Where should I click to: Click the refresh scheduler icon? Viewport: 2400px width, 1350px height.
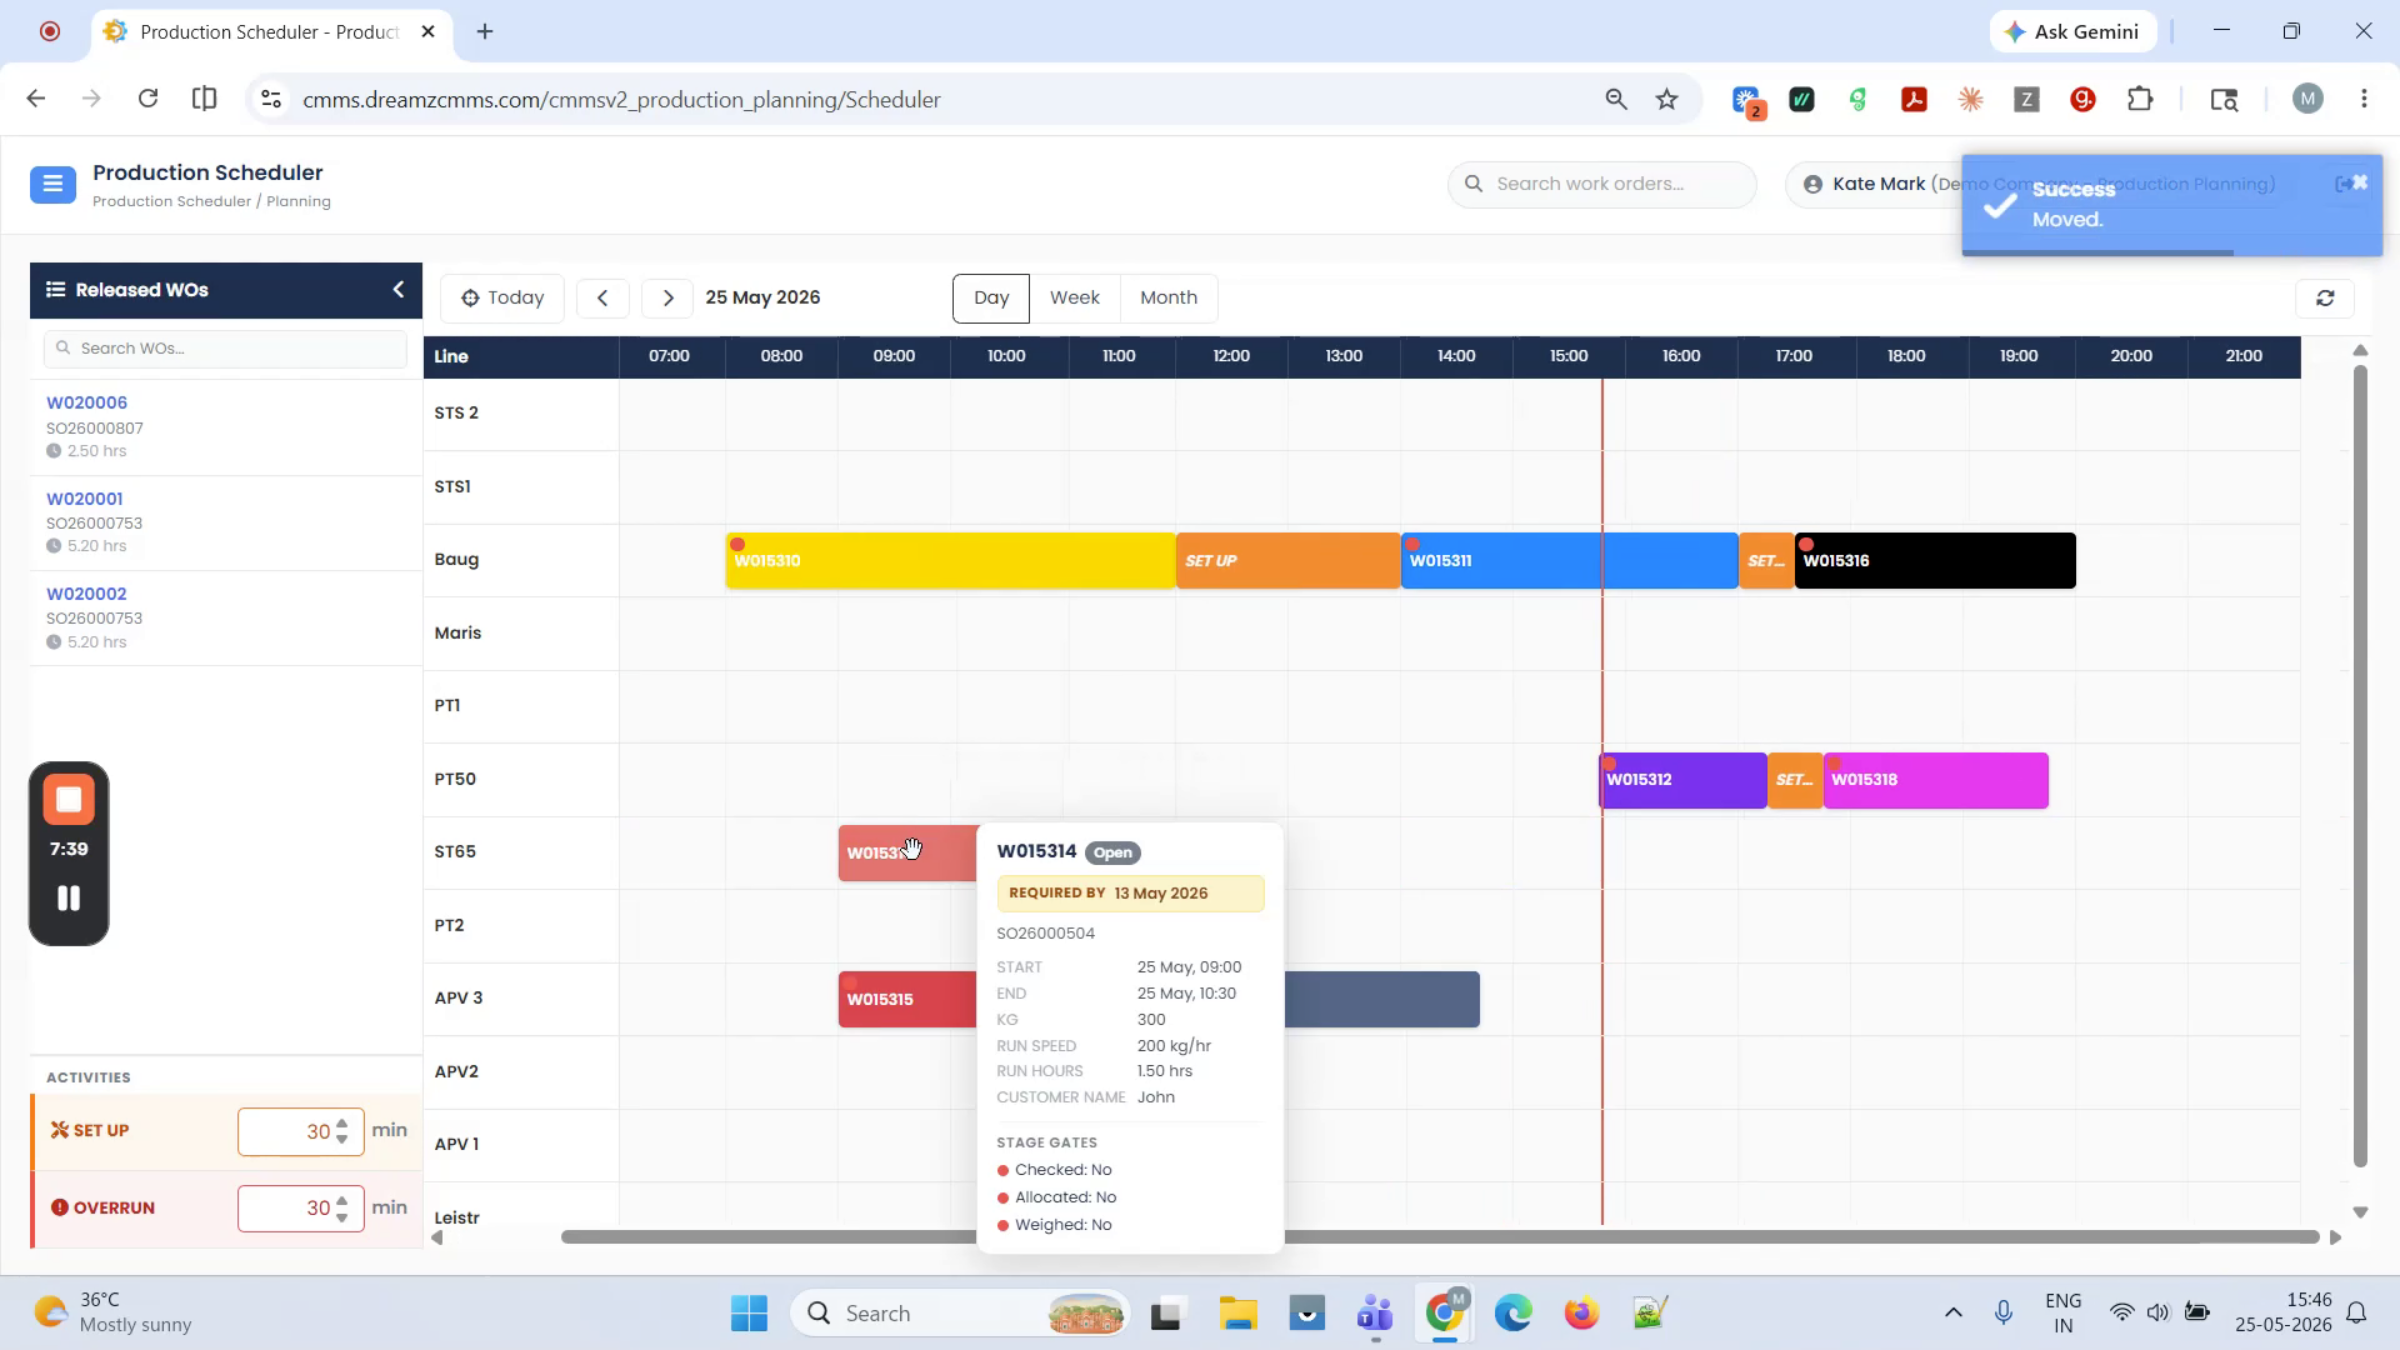coord(2325,298)
